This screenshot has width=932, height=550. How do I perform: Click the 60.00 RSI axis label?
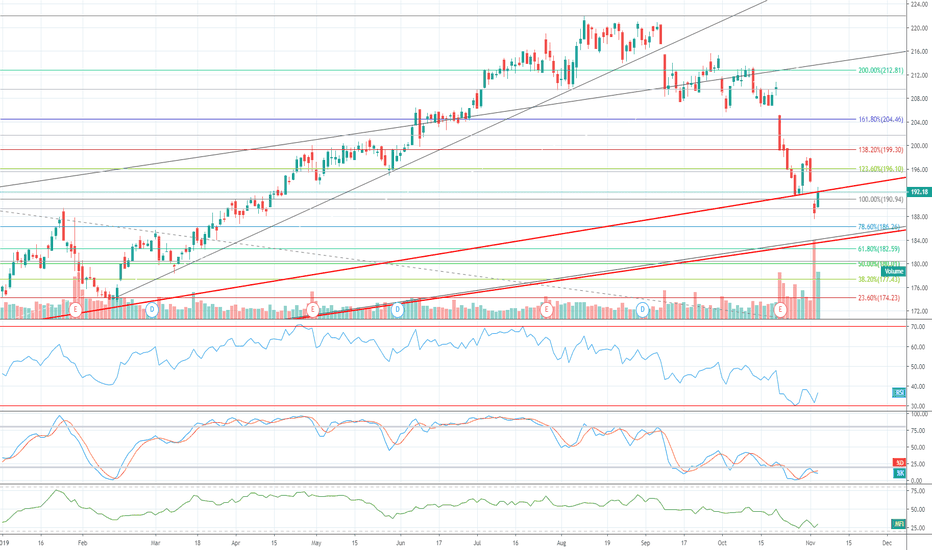918,347
